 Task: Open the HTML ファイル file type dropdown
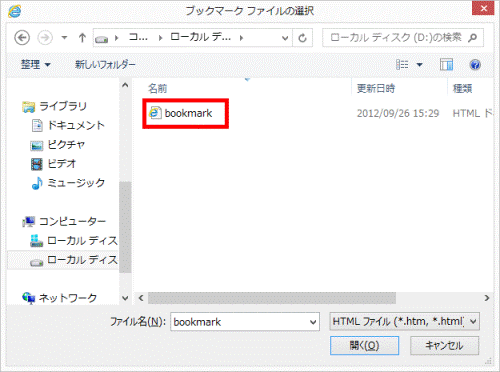(405, 322)
